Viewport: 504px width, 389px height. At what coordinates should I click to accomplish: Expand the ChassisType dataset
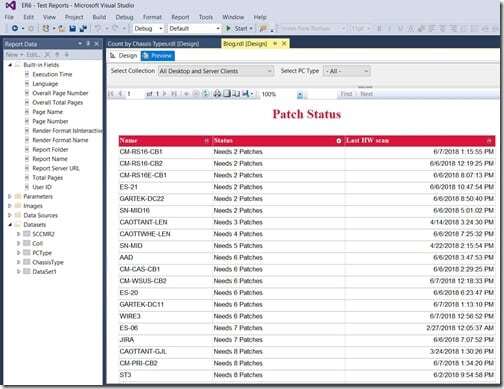click(x=19, y=262)
